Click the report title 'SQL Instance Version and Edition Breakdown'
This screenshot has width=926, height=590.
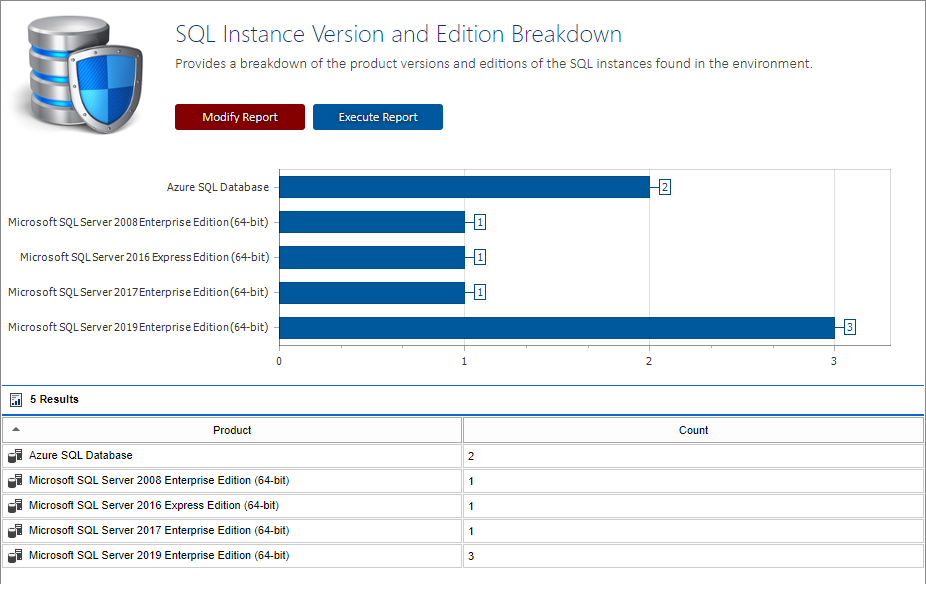[x=399, y=34]
